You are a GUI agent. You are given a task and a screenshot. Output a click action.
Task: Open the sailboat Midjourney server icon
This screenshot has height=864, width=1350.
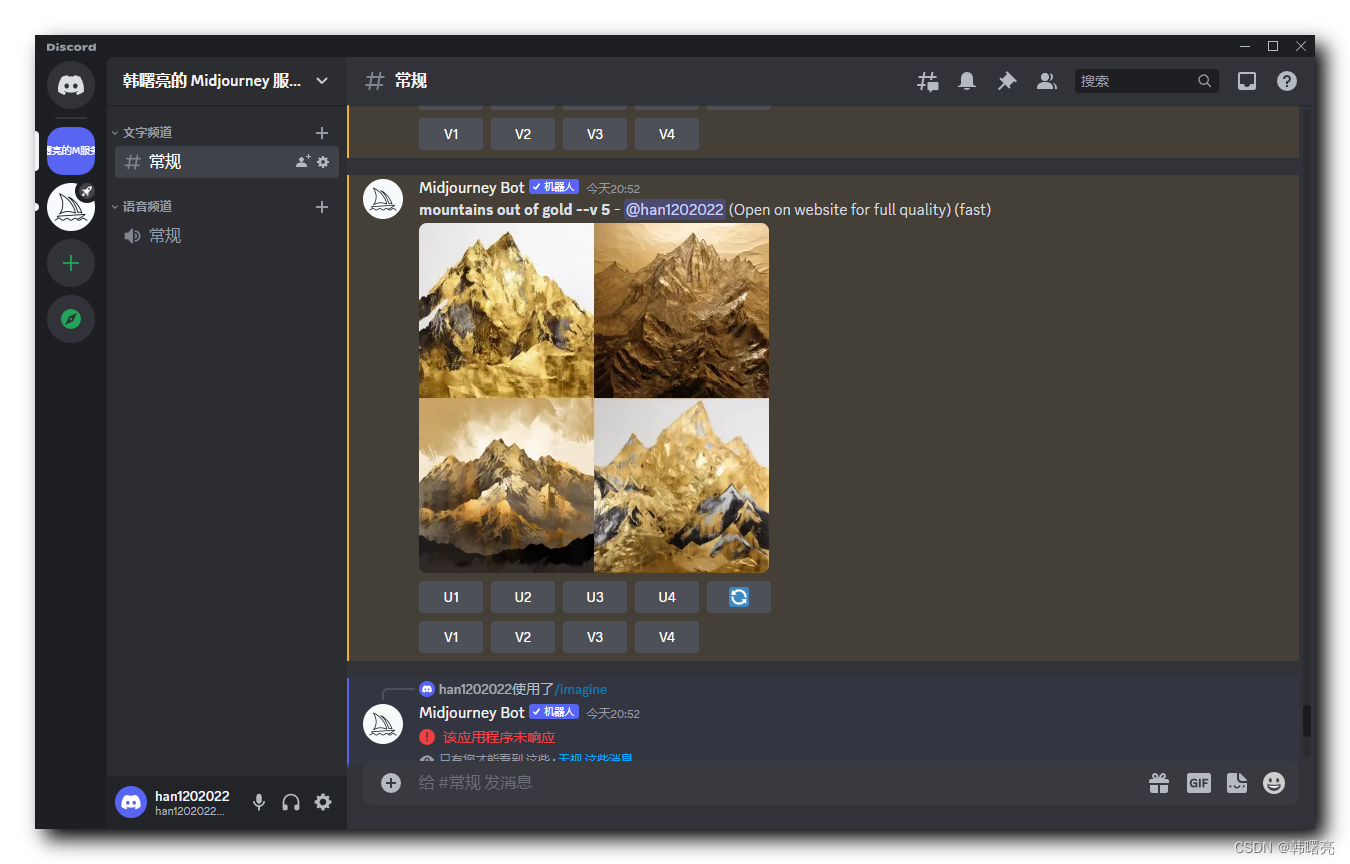click(x=71, y=207)
